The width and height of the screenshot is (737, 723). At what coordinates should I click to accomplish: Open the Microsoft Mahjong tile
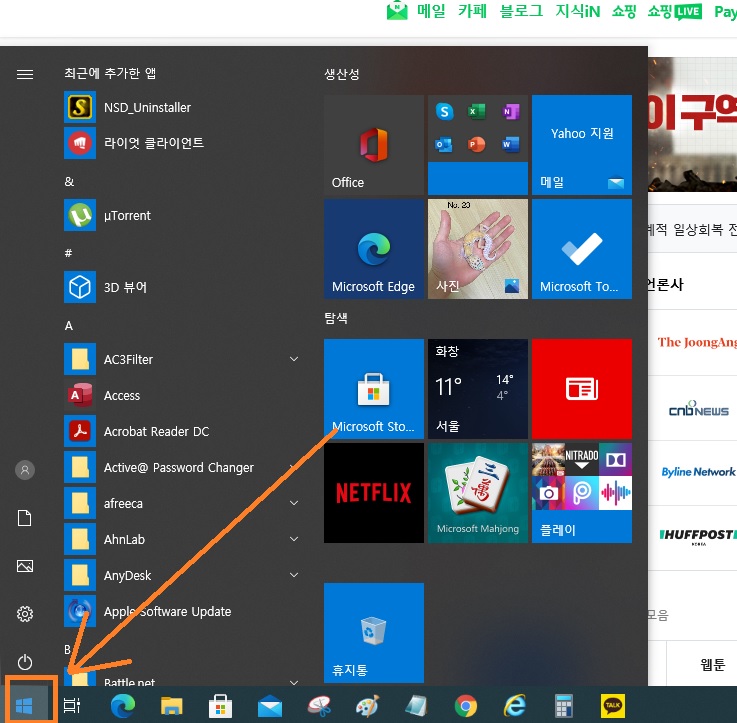coord(478,493)
